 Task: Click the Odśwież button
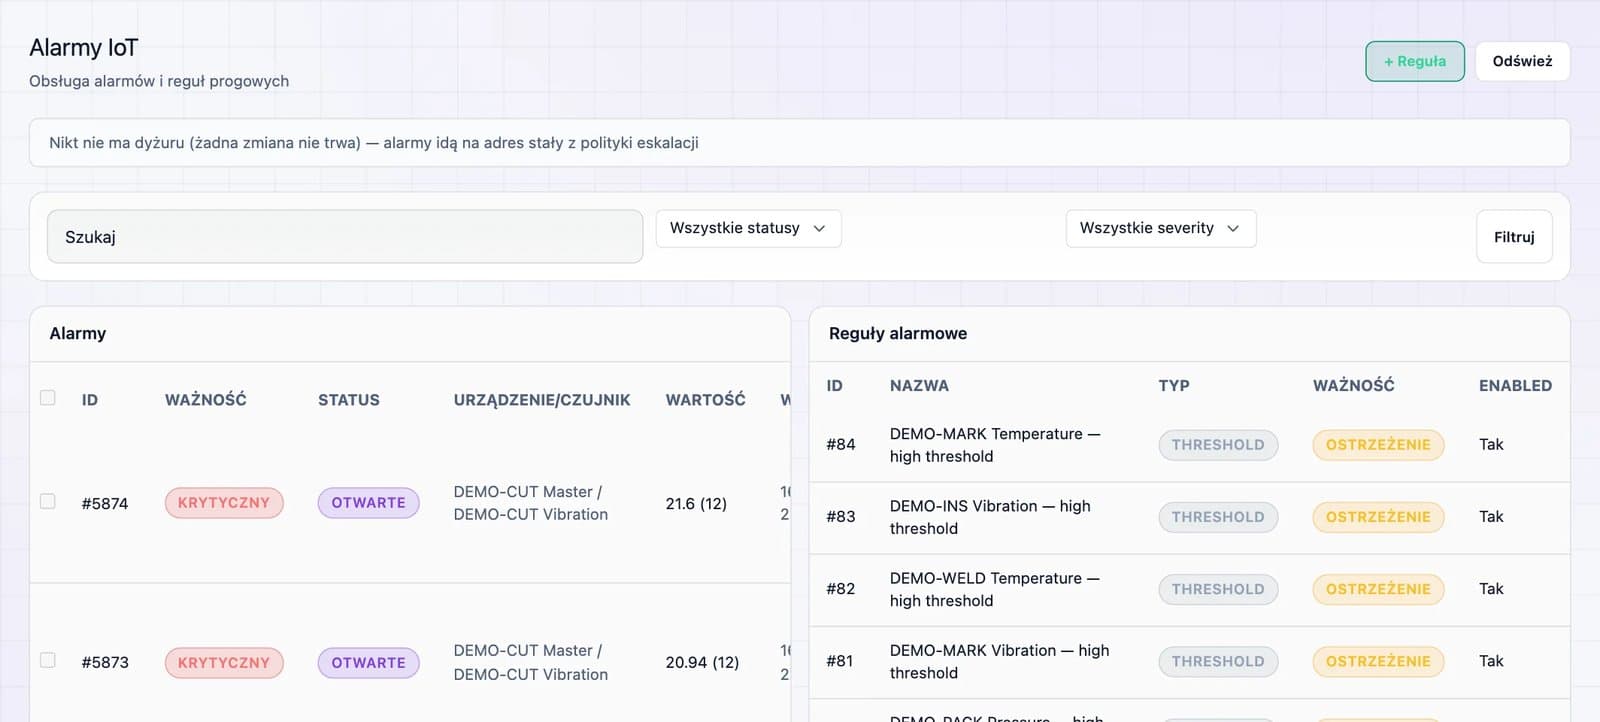tap(1522, 61)
